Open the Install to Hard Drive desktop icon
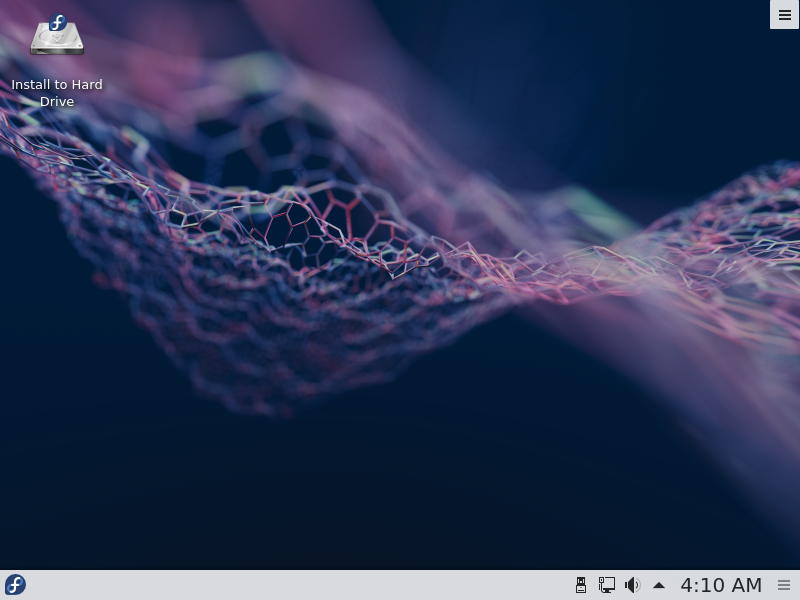The width and height of the screenshot is (800, 600). pos(57,38)
